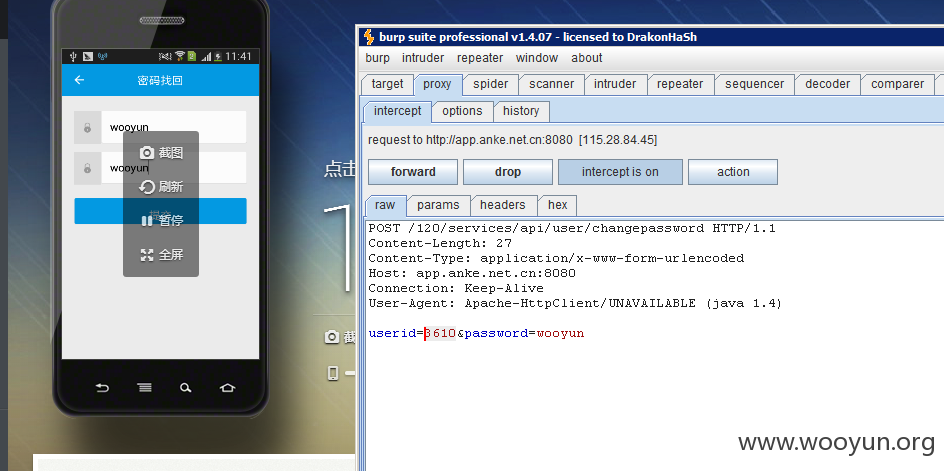Select the raw request view tab
The width and height of the screenshot is (944, 471).
385,205
